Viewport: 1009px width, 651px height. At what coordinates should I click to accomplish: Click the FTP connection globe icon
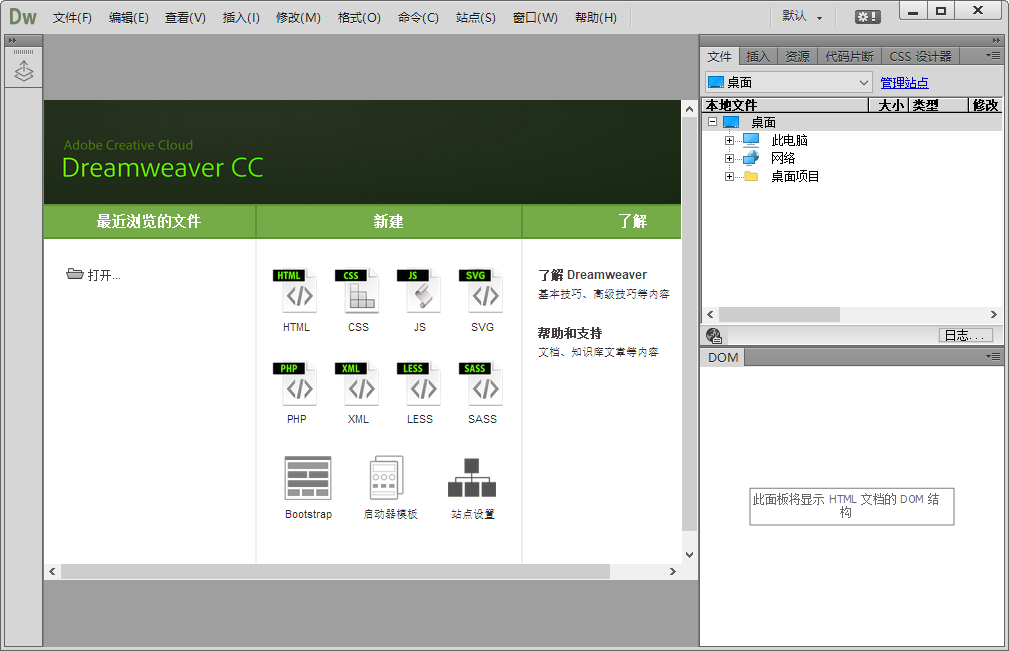pos(714,335)
